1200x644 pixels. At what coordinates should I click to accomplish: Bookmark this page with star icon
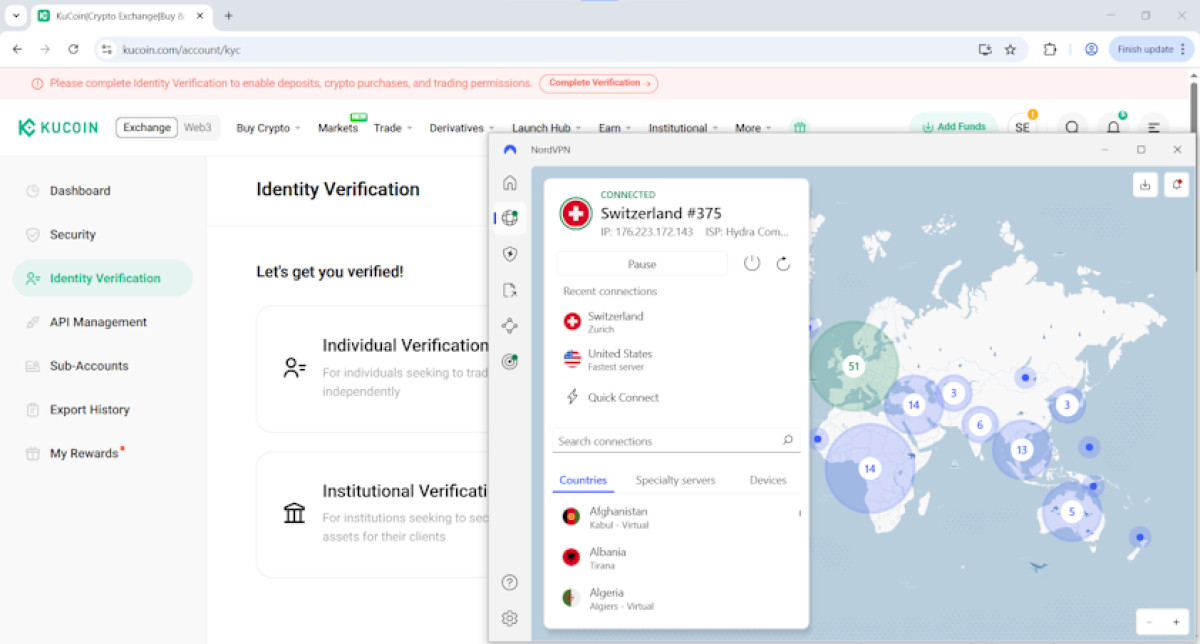point(1010,49)
